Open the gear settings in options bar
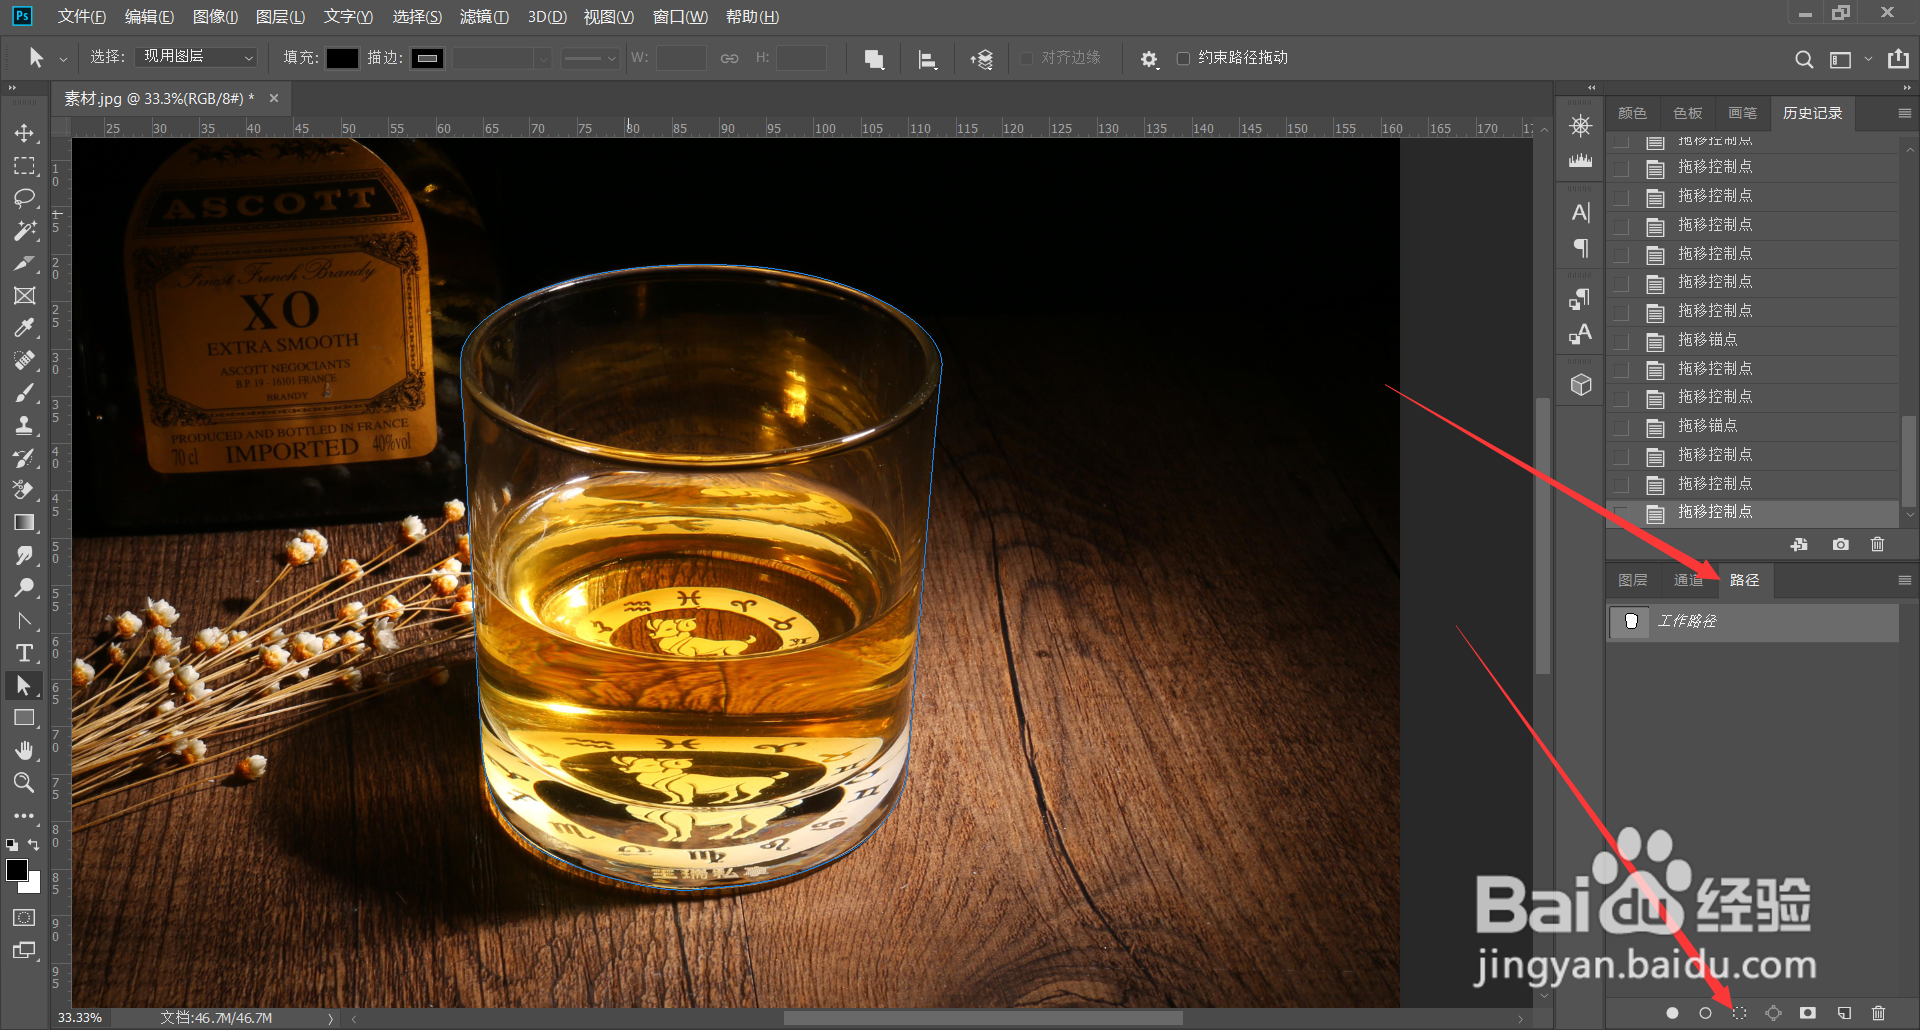Image resolution: width=1920 pixels, height=1030 pixels. click(x=1149, y=59)
